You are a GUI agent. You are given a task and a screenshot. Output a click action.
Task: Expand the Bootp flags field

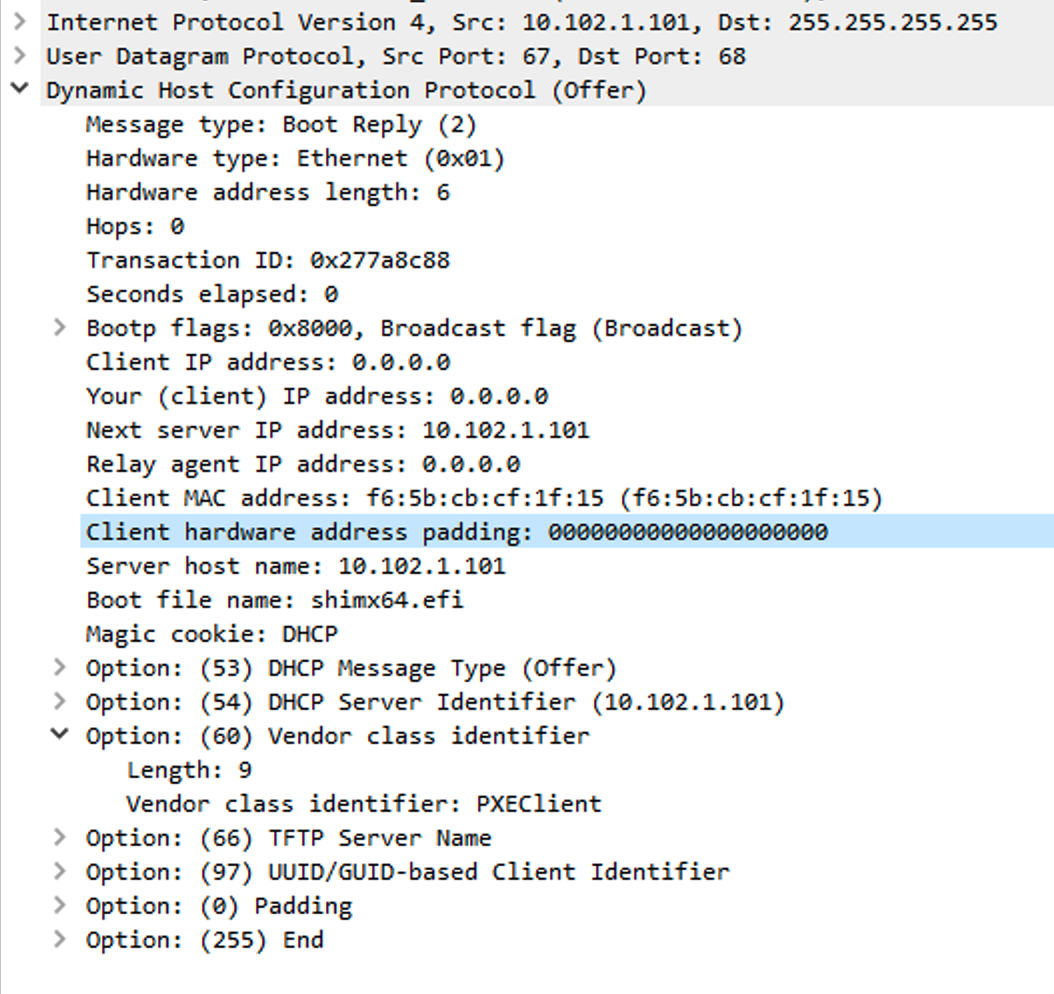pyautogui.click(x=60, y=328)
